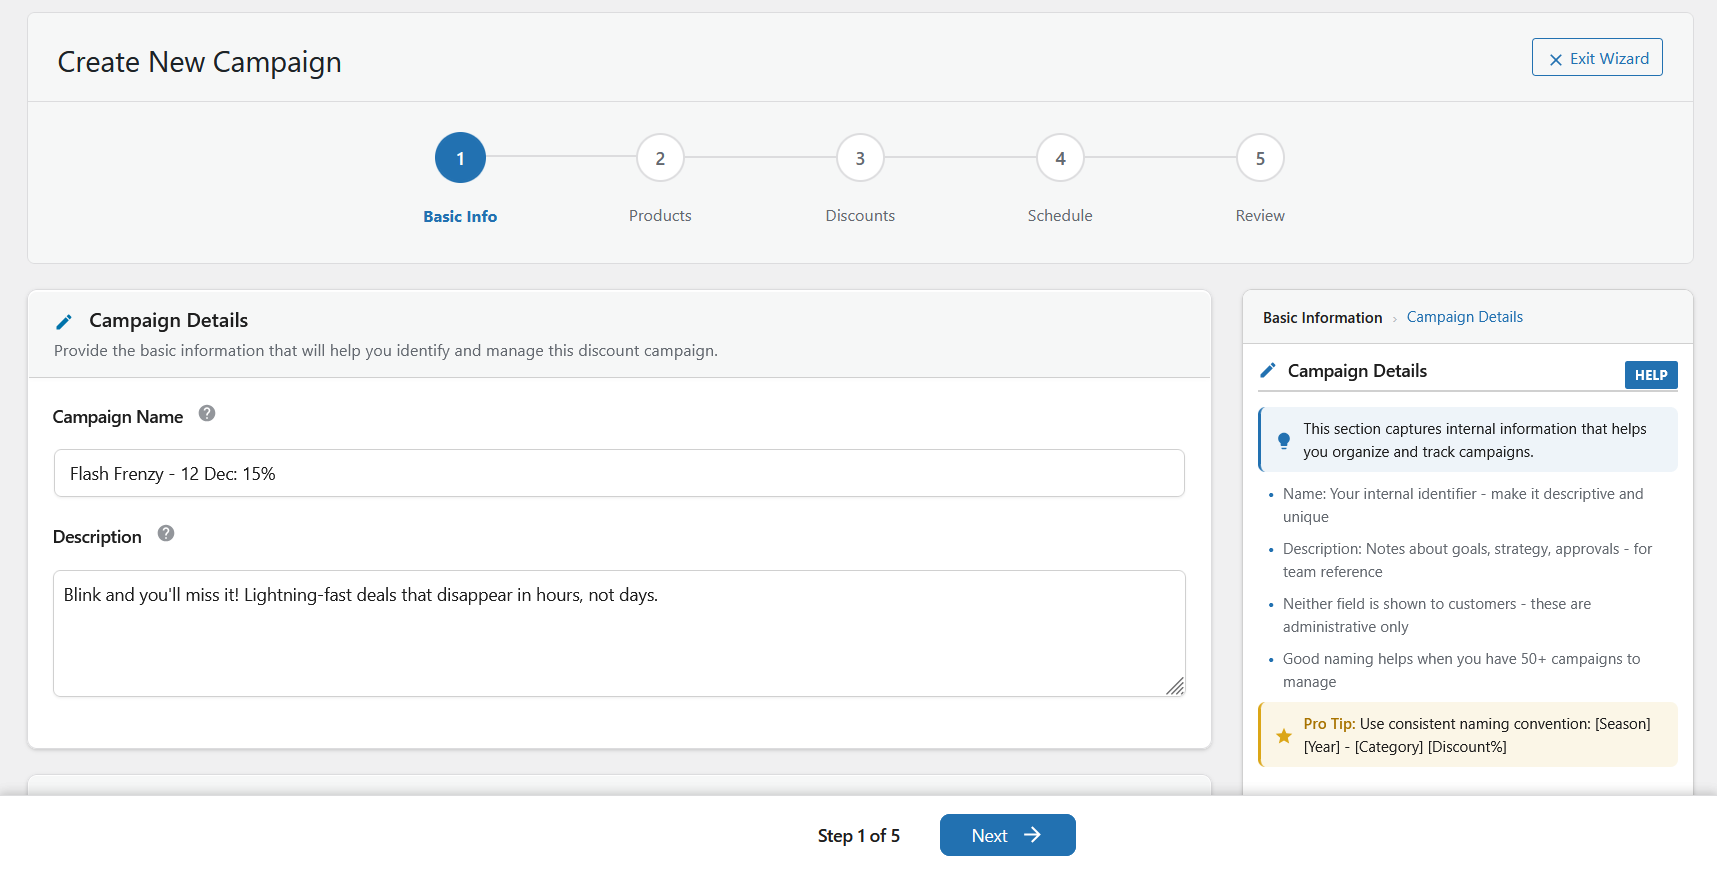Viewport: 1717px width, 871px height.
Task: Click Basic Information breadcrumb
Action: (x=1322, y=318)
